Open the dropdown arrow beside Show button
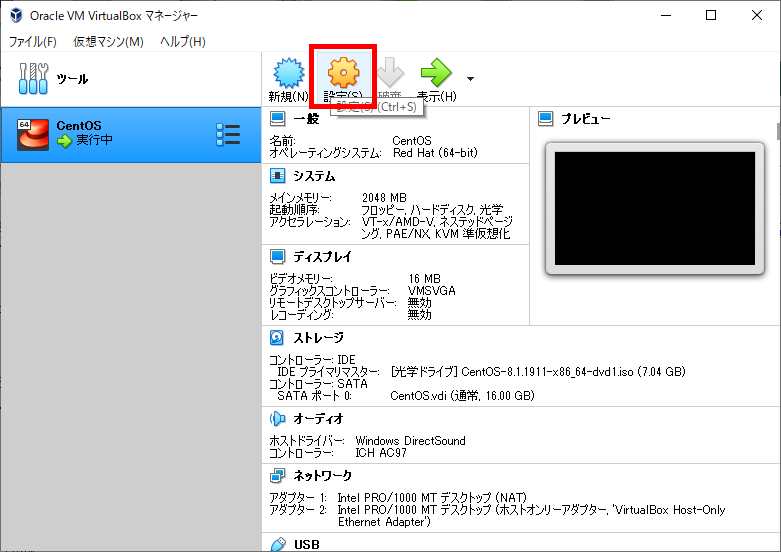 (x=470, y=79)
